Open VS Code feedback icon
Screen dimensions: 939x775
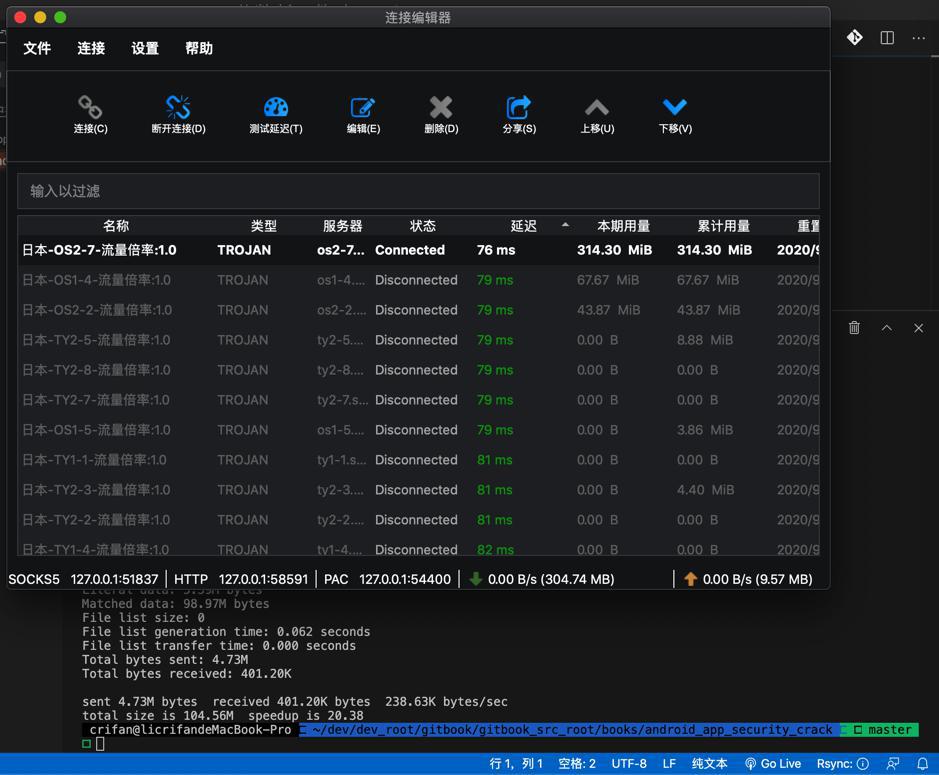(x=893, y=764)
